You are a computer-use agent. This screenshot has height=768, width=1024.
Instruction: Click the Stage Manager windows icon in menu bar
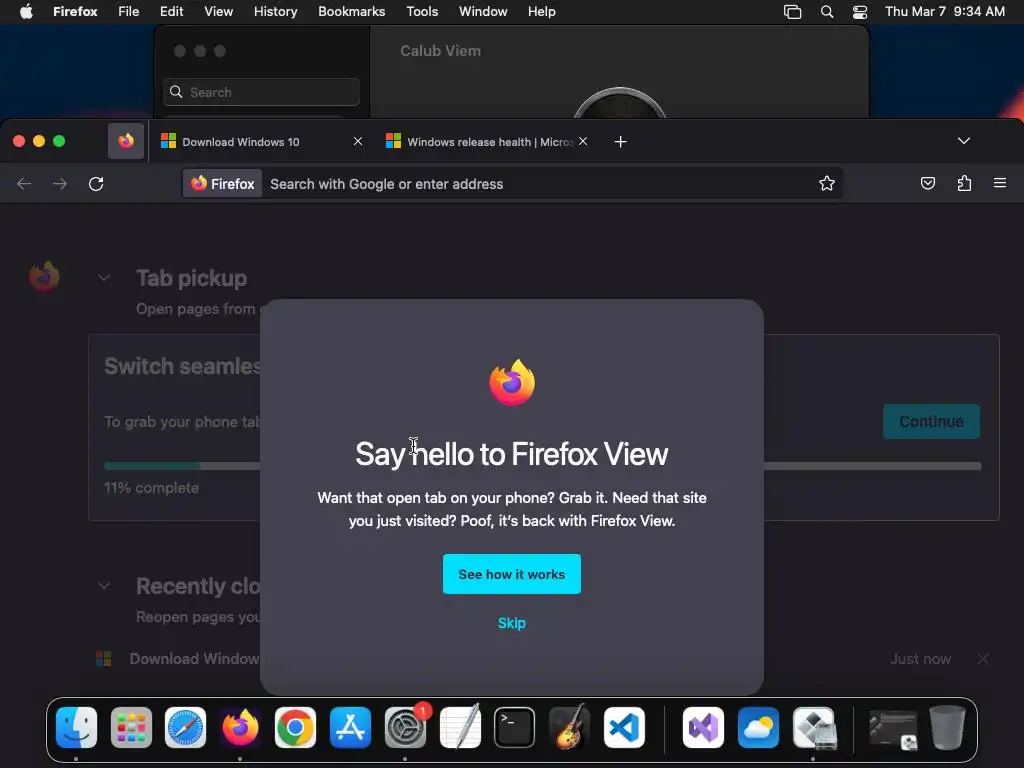coord(792,12)
